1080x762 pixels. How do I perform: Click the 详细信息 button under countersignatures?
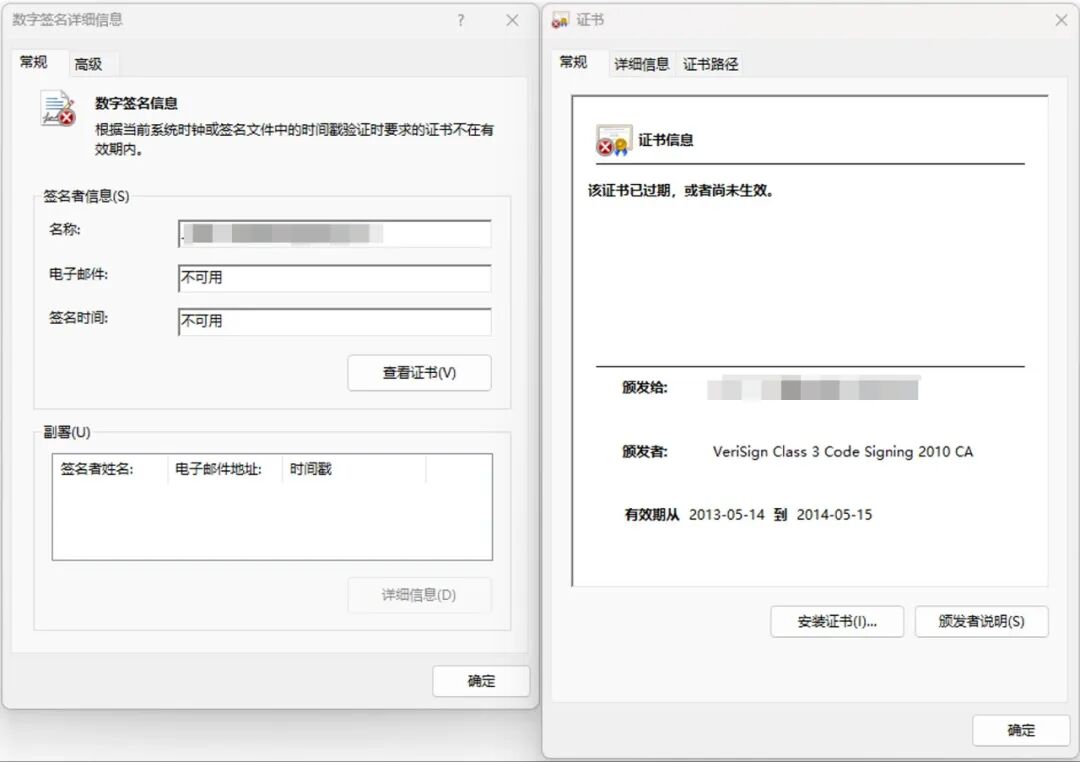pos(419,596)
